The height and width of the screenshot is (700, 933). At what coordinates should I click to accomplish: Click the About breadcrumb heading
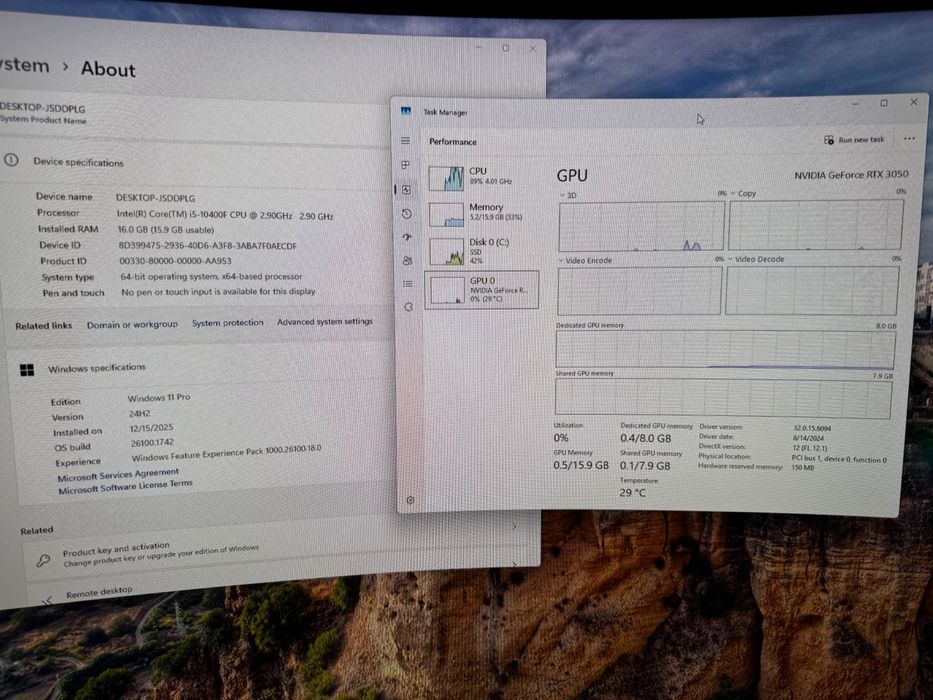pos(108,69)
